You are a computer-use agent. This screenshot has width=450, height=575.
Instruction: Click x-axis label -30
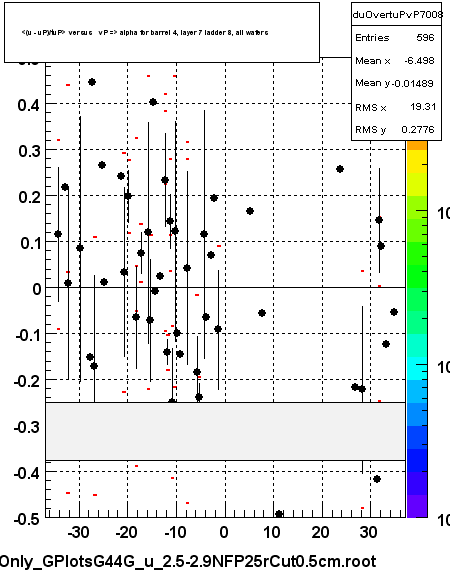[x=78, y=532]
